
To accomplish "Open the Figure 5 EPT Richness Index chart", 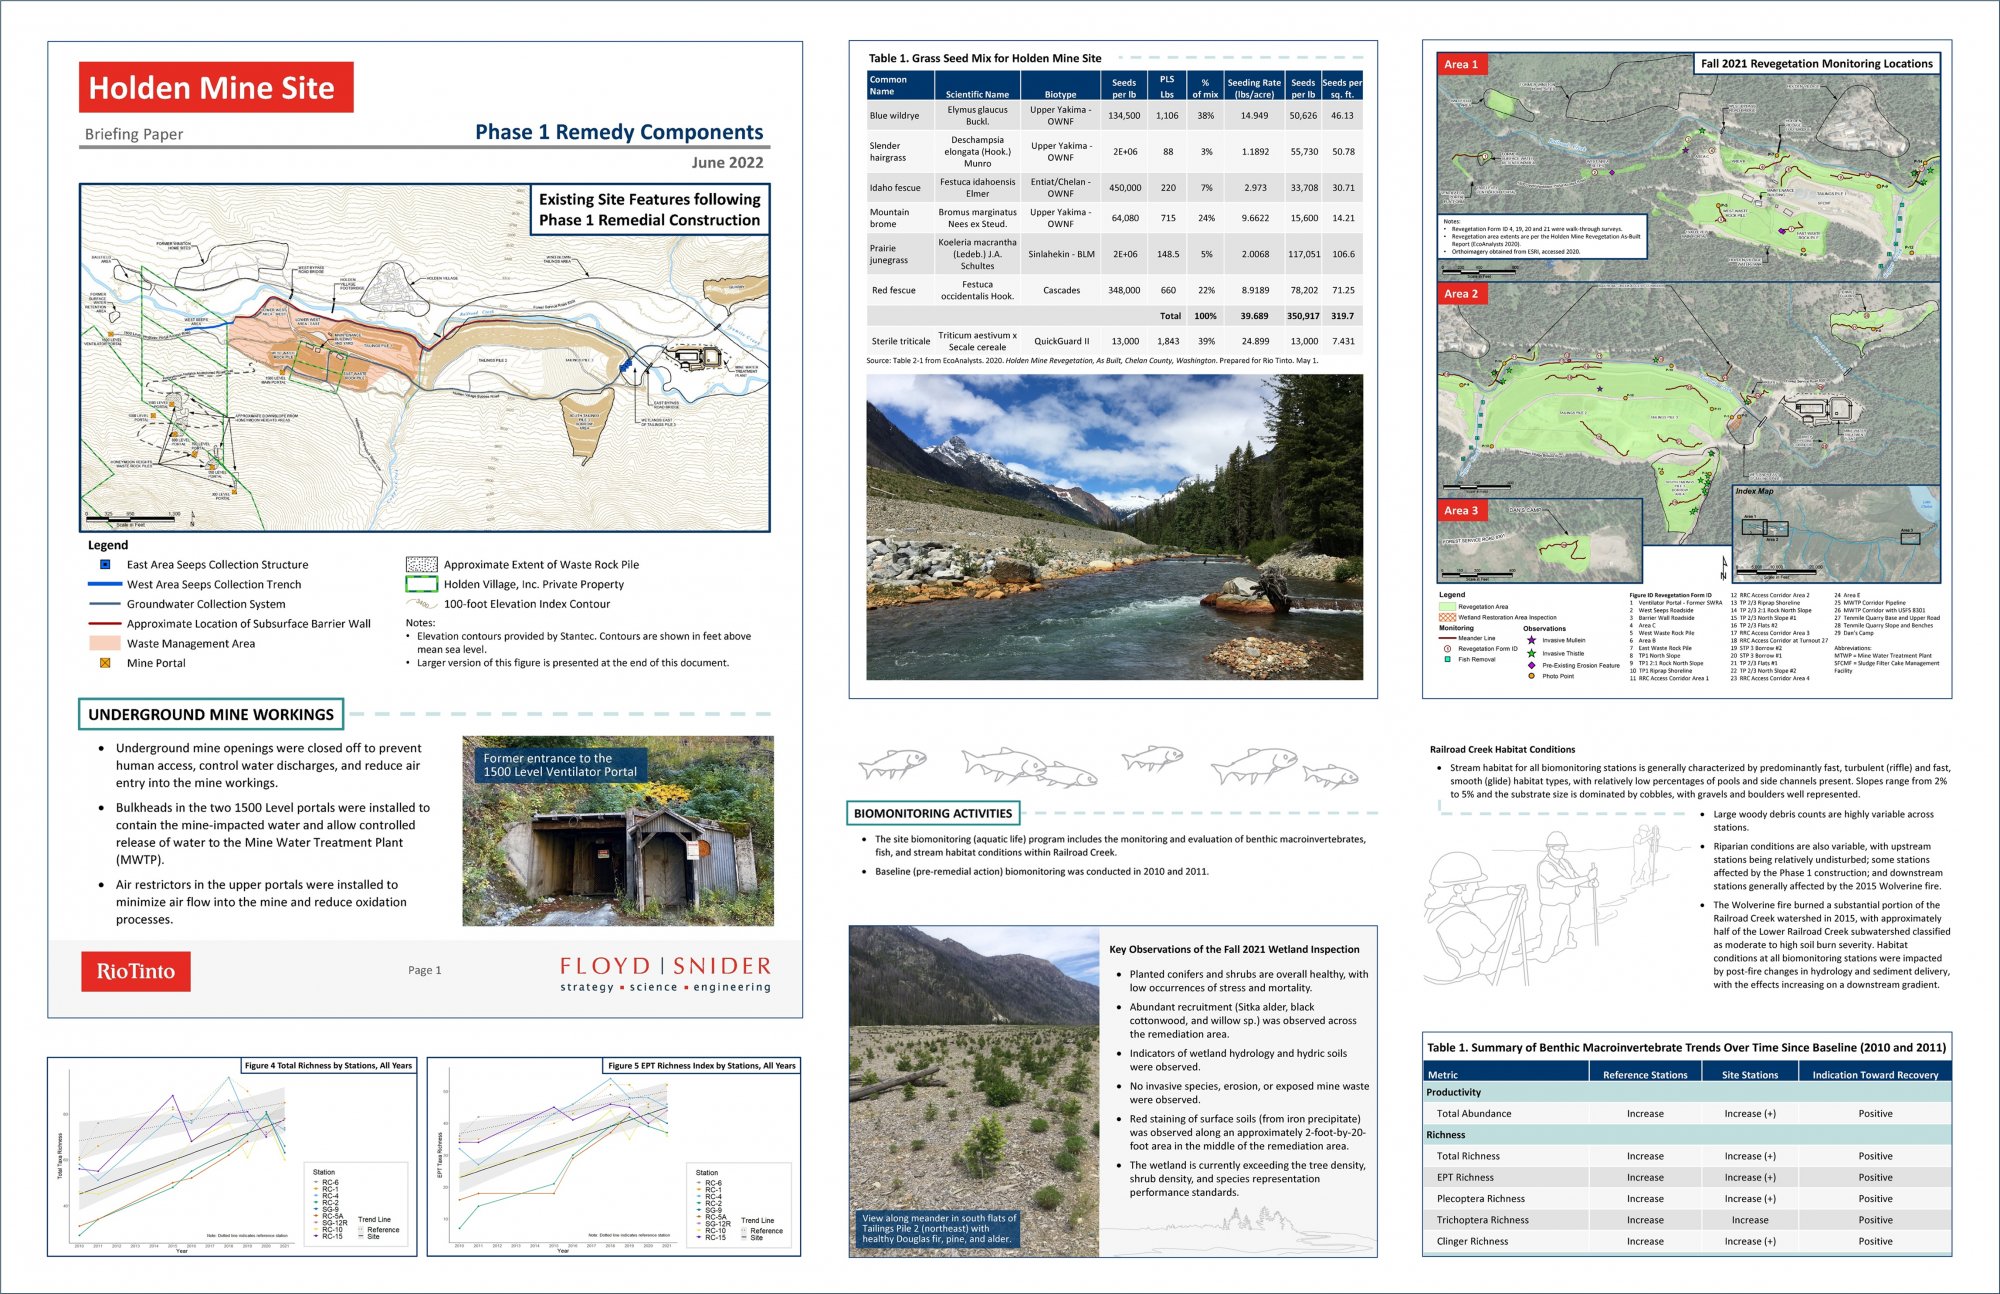I will (613, 1157).
